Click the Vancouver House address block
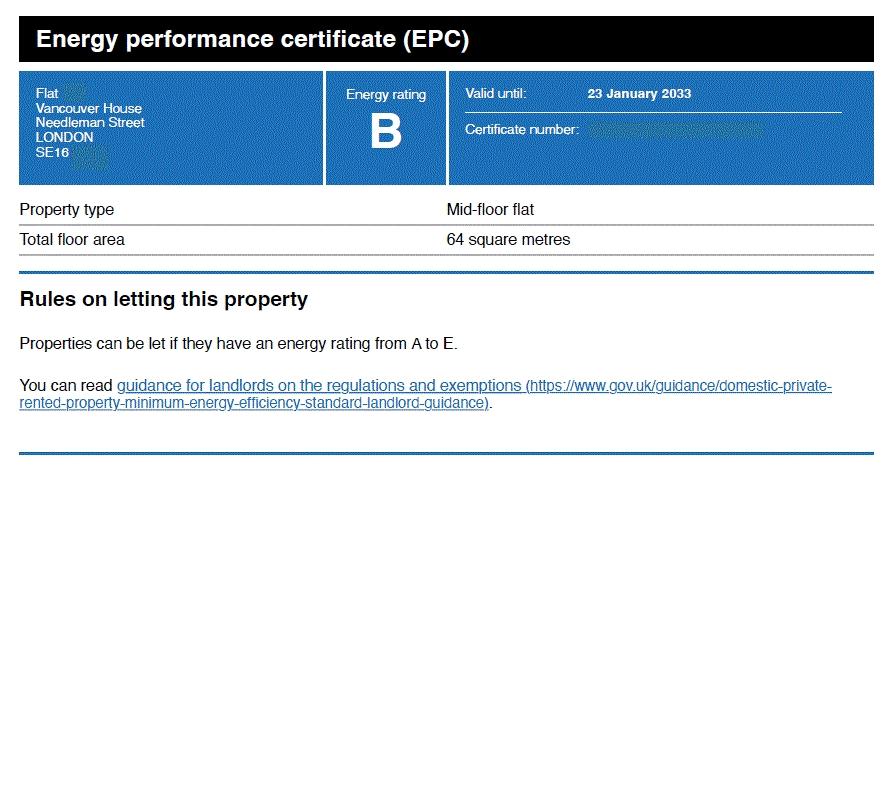The height and width of the screenshot is (809, 889). click(x=89, y=108)
